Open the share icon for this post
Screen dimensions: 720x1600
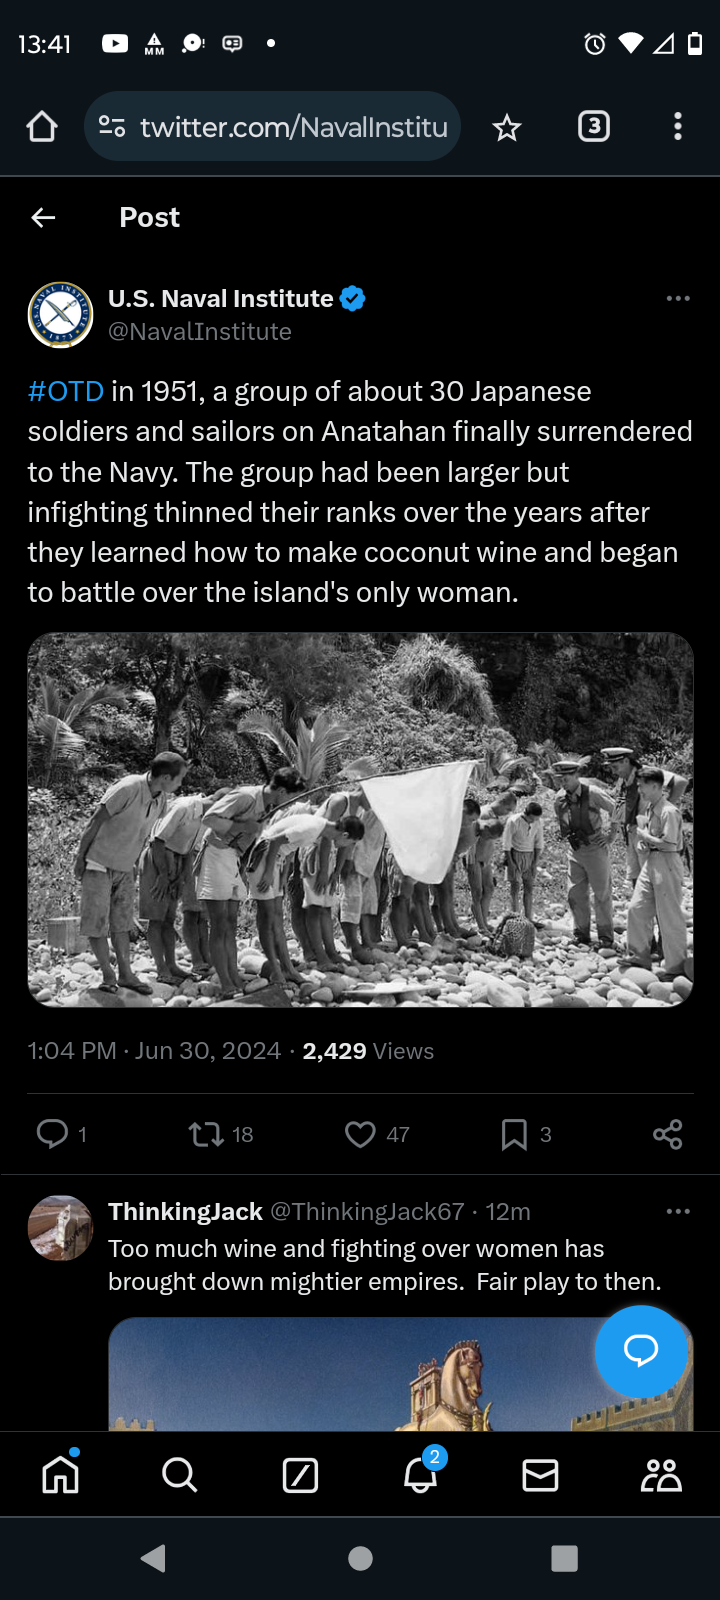pos(667,1134)
